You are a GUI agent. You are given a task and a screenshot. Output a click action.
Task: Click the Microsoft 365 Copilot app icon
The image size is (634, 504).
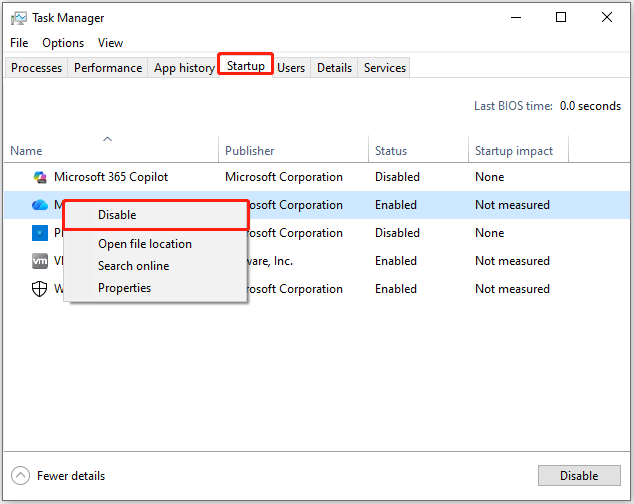coord(40,177)
